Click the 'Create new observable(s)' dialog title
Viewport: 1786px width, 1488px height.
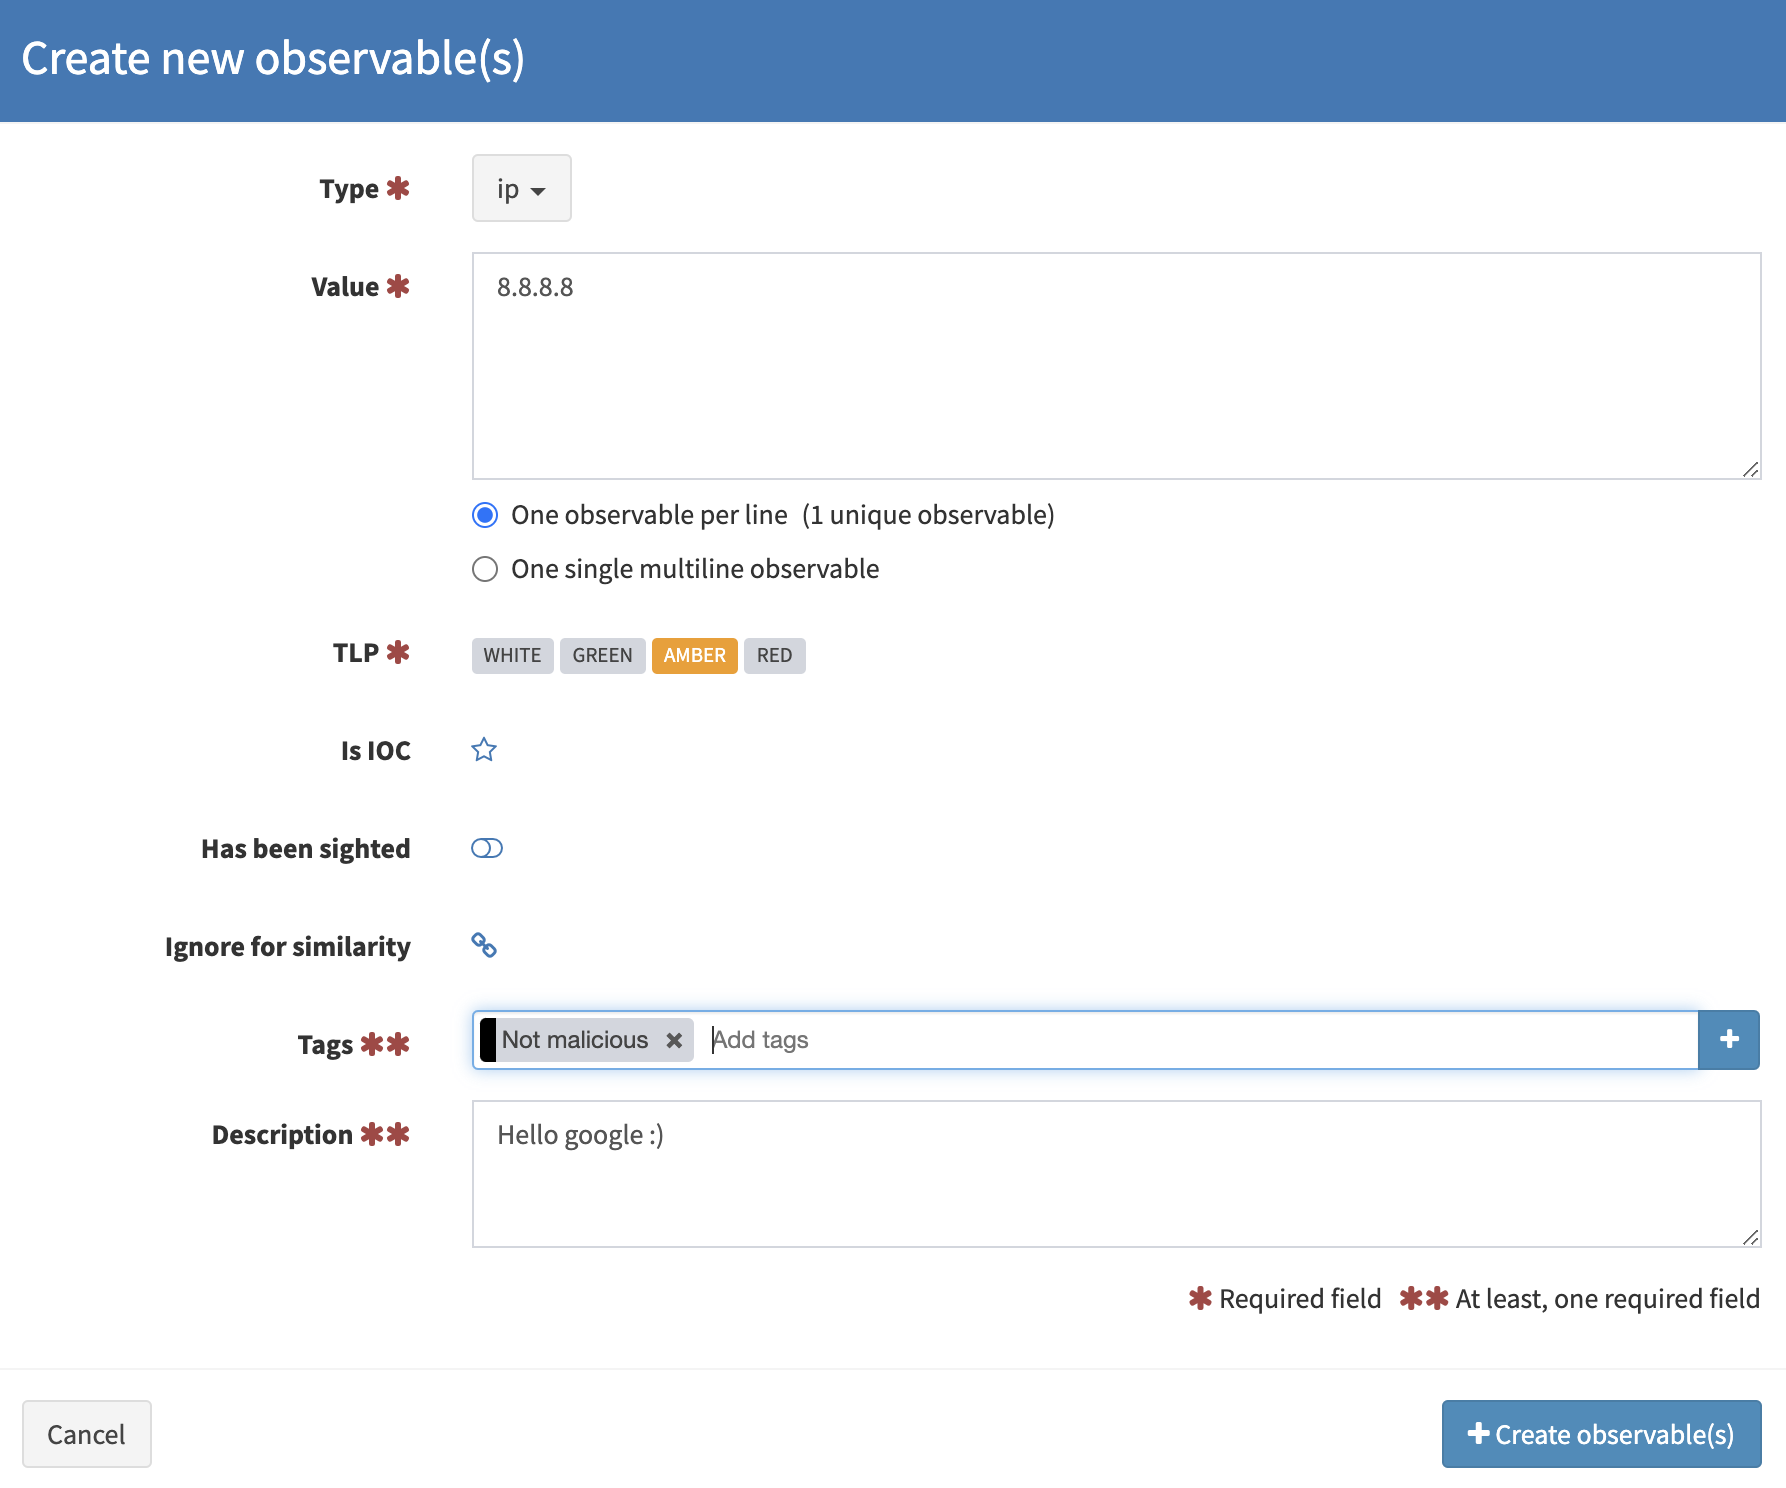273,58
